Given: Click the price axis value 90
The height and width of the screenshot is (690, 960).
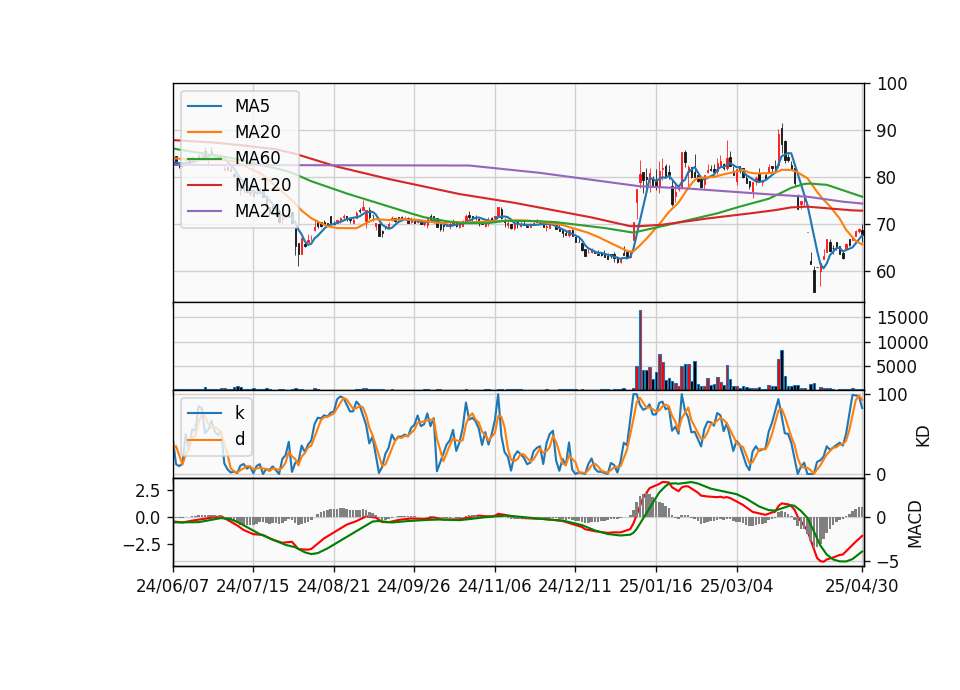Looking at the screenshot, I should tap(887, 131).
